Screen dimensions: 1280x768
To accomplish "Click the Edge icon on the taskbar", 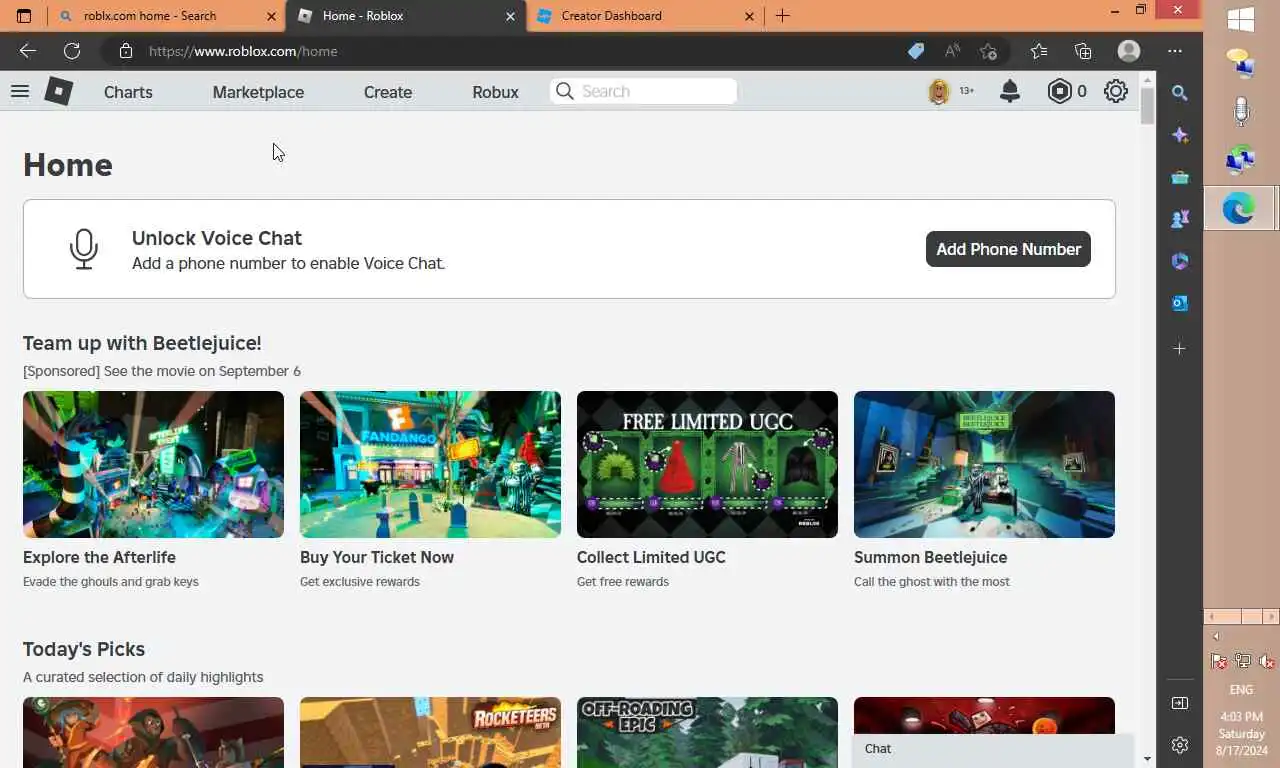I will point(1240,208).
